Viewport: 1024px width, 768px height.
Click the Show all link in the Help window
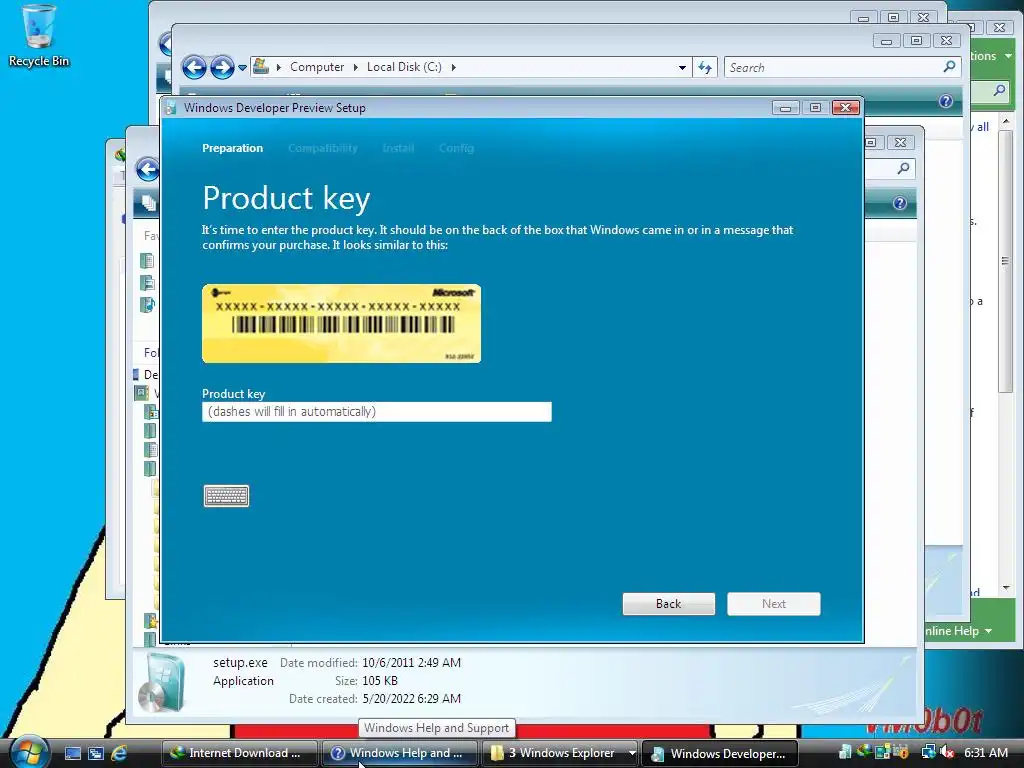coord(980,127)
